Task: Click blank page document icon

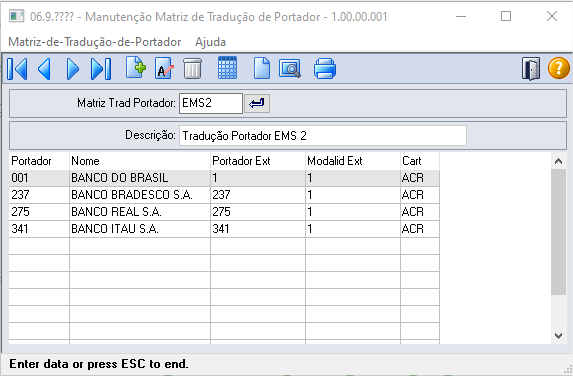Action: click(262, 68)
